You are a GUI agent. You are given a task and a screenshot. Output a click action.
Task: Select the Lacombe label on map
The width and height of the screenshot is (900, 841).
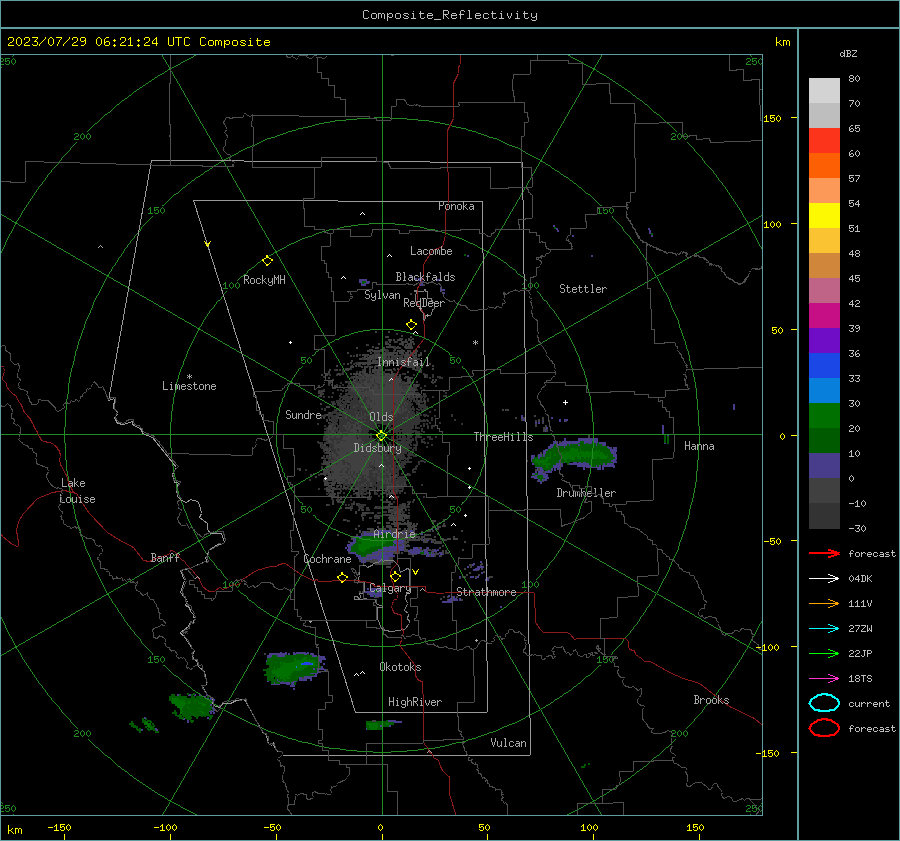click(431, 251)
